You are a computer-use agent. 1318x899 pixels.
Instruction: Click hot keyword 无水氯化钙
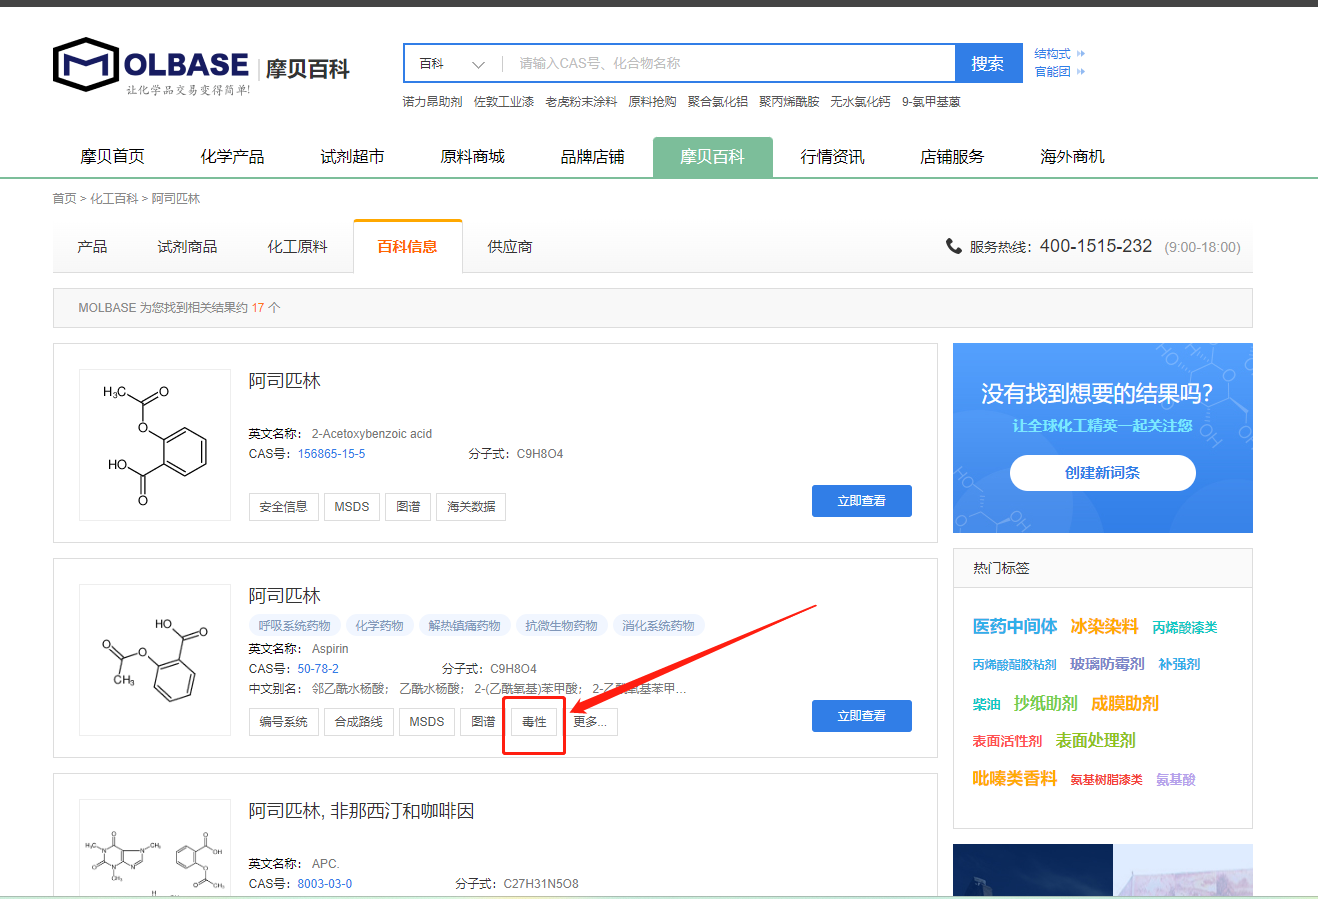click(860, 102)
